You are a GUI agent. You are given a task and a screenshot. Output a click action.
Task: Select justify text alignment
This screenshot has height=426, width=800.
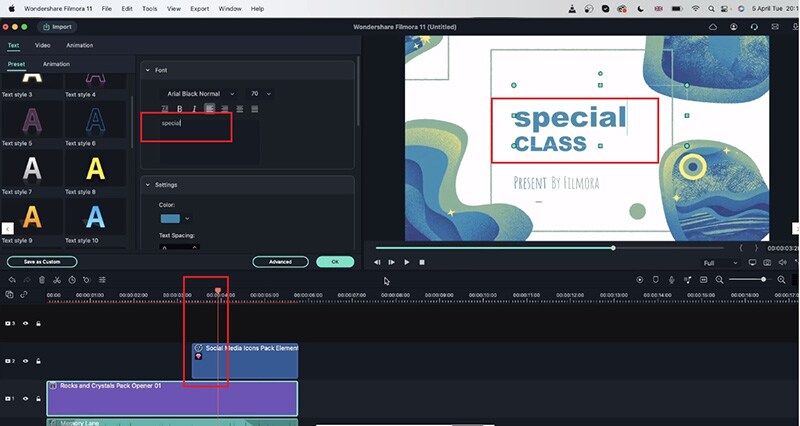tap(255, 109)
